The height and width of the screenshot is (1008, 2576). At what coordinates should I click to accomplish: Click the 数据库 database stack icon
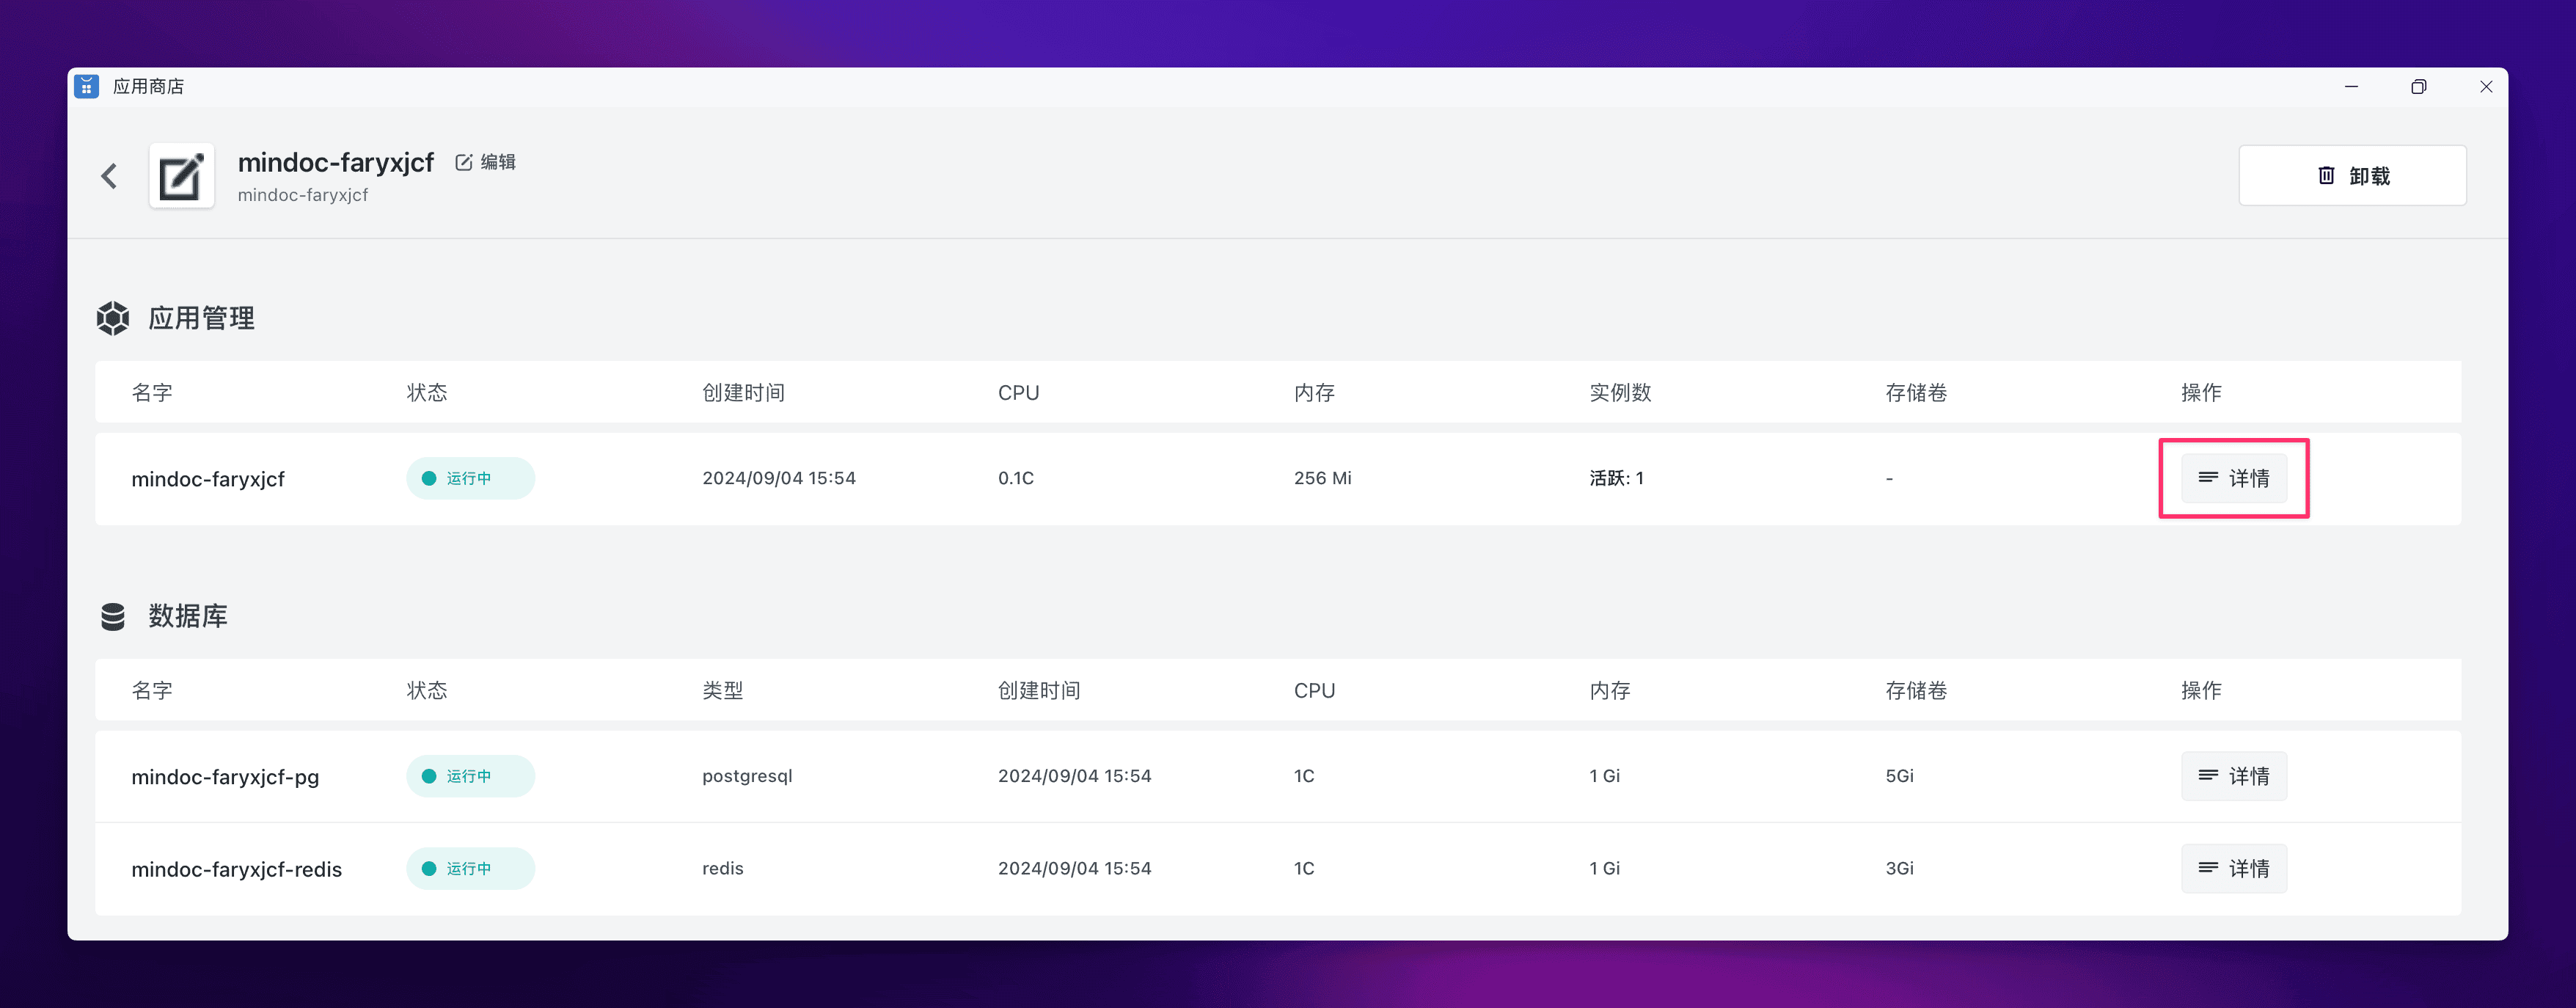coord(113,616)
